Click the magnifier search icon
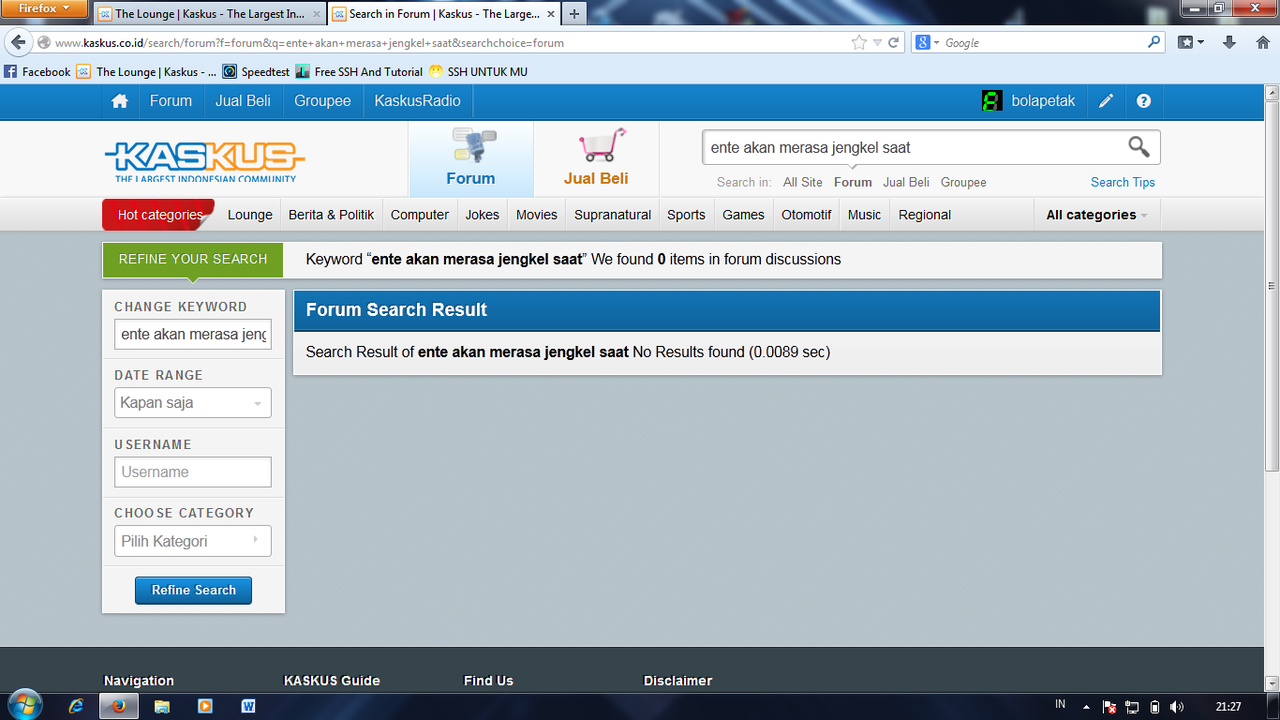 1138,147
